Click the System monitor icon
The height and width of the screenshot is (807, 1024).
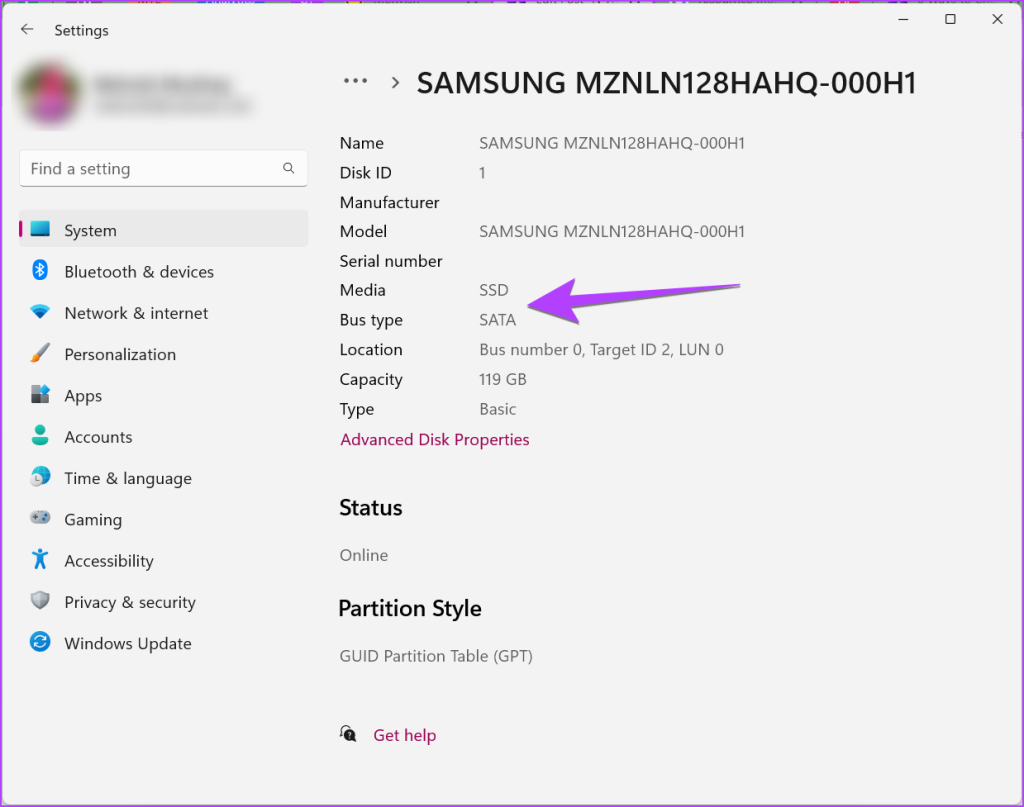[x=40, y=229]
